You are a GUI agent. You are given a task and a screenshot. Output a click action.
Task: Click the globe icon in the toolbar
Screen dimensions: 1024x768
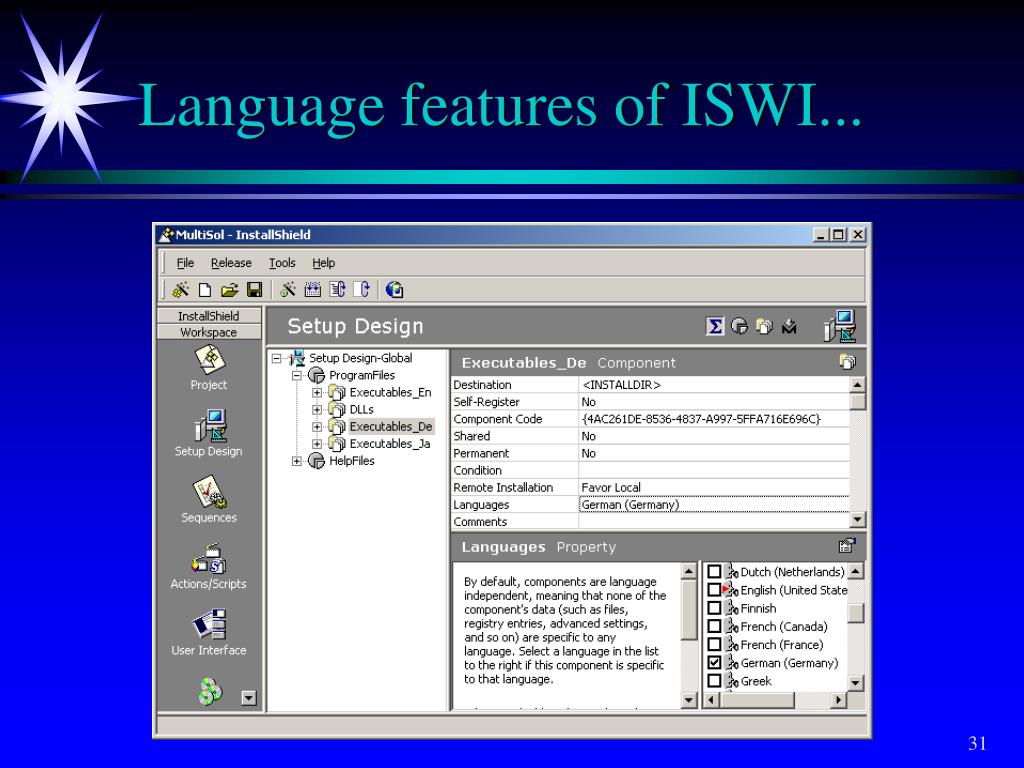click(x=394, y=289)
